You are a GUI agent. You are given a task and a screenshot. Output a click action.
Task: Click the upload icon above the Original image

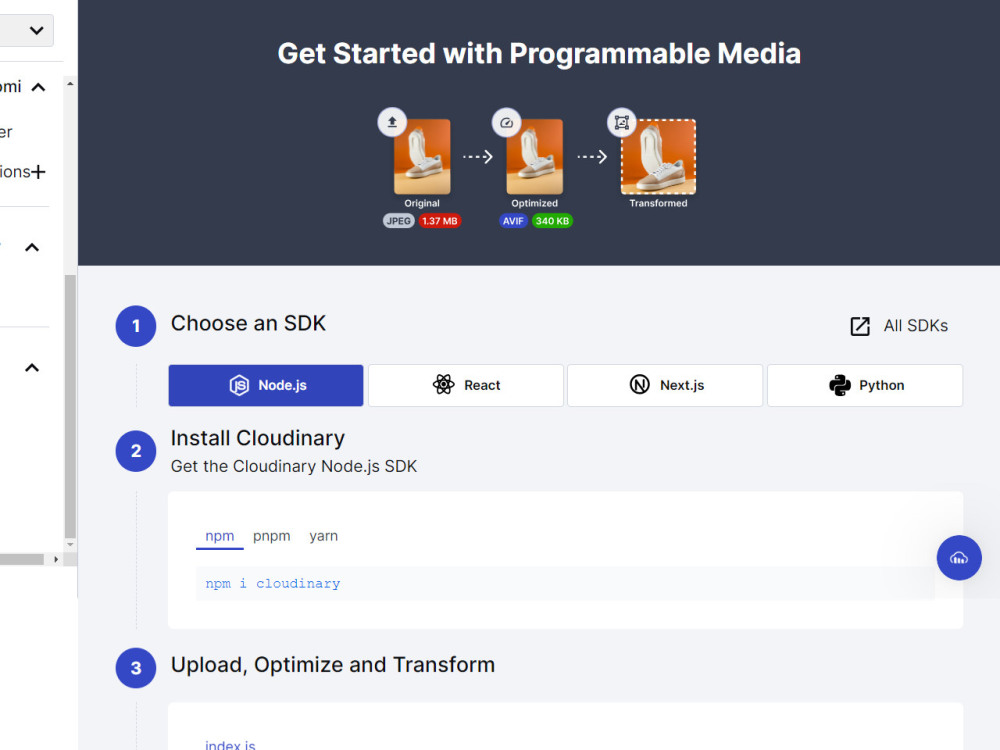pyautogui.click(x=391, y=122)
